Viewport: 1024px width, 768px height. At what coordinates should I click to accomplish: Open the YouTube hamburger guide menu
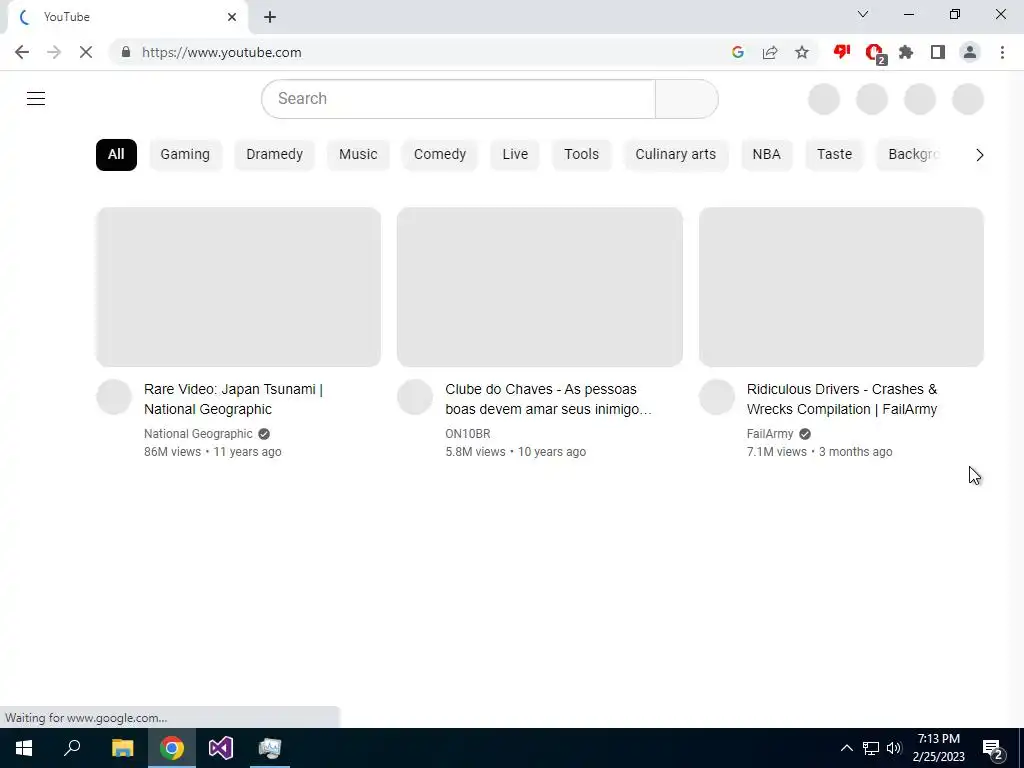pos(36,99)
